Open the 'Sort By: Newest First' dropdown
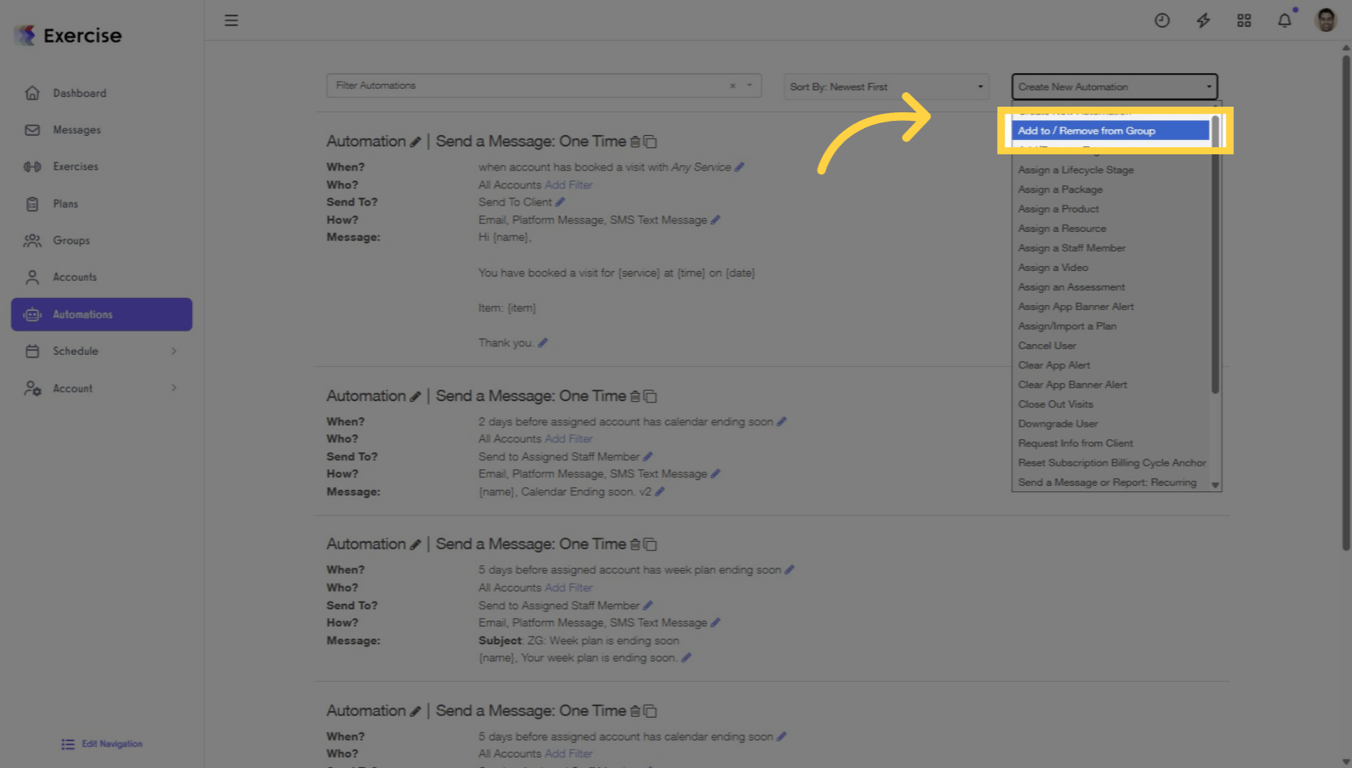The height and width of the screenshot is (768, 1352). tap(885, 86)
